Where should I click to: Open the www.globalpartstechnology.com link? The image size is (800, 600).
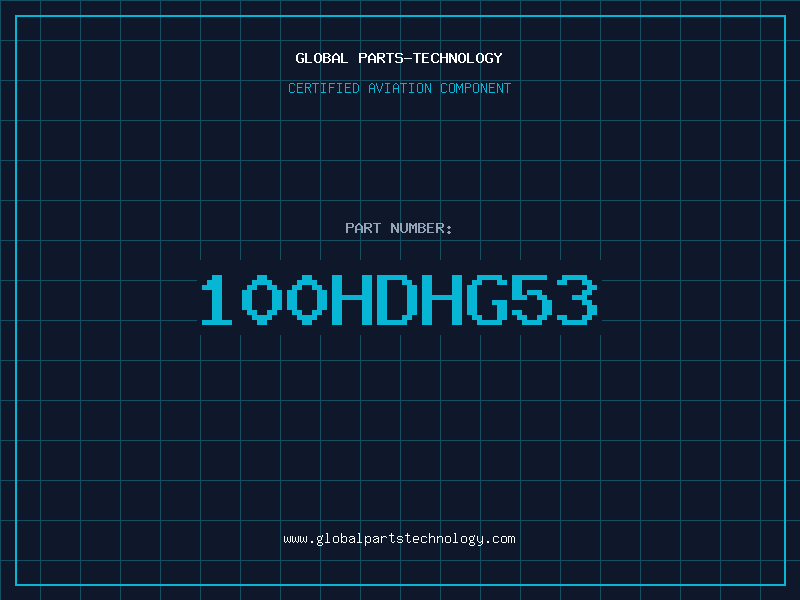pyautogui.click(x=399, y=539)
